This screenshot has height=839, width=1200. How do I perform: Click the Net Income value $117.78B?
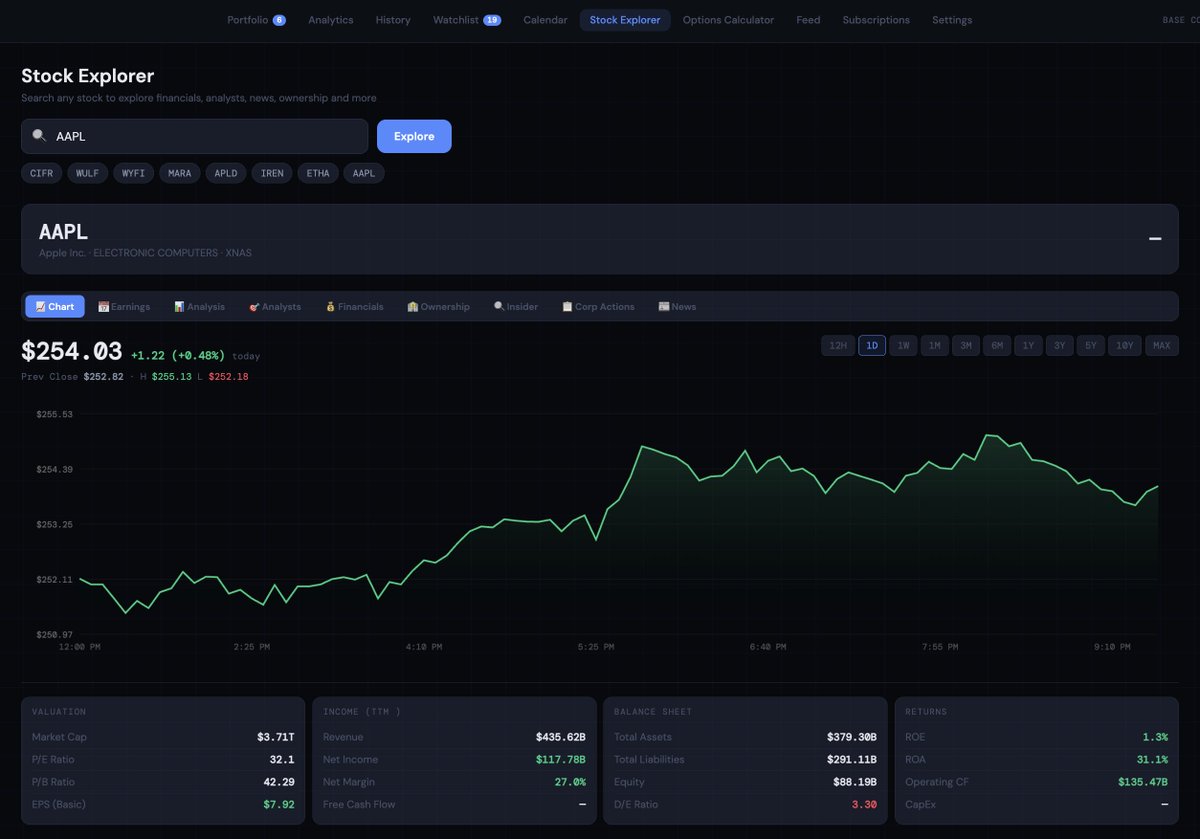point(561,759)
